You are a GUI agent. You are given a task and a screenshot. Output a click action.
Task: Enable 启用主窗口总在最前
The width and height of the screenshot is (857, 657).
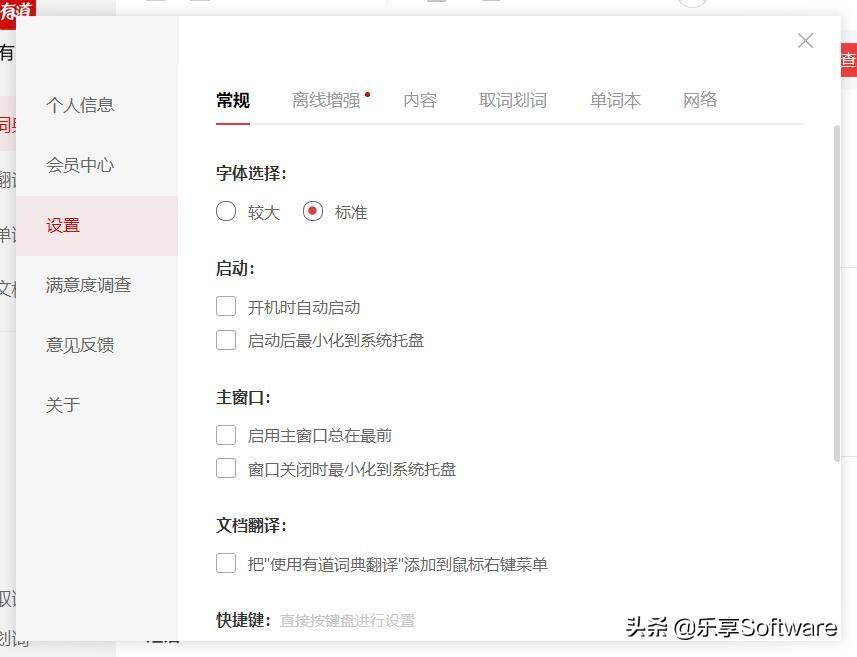[226, 435]
